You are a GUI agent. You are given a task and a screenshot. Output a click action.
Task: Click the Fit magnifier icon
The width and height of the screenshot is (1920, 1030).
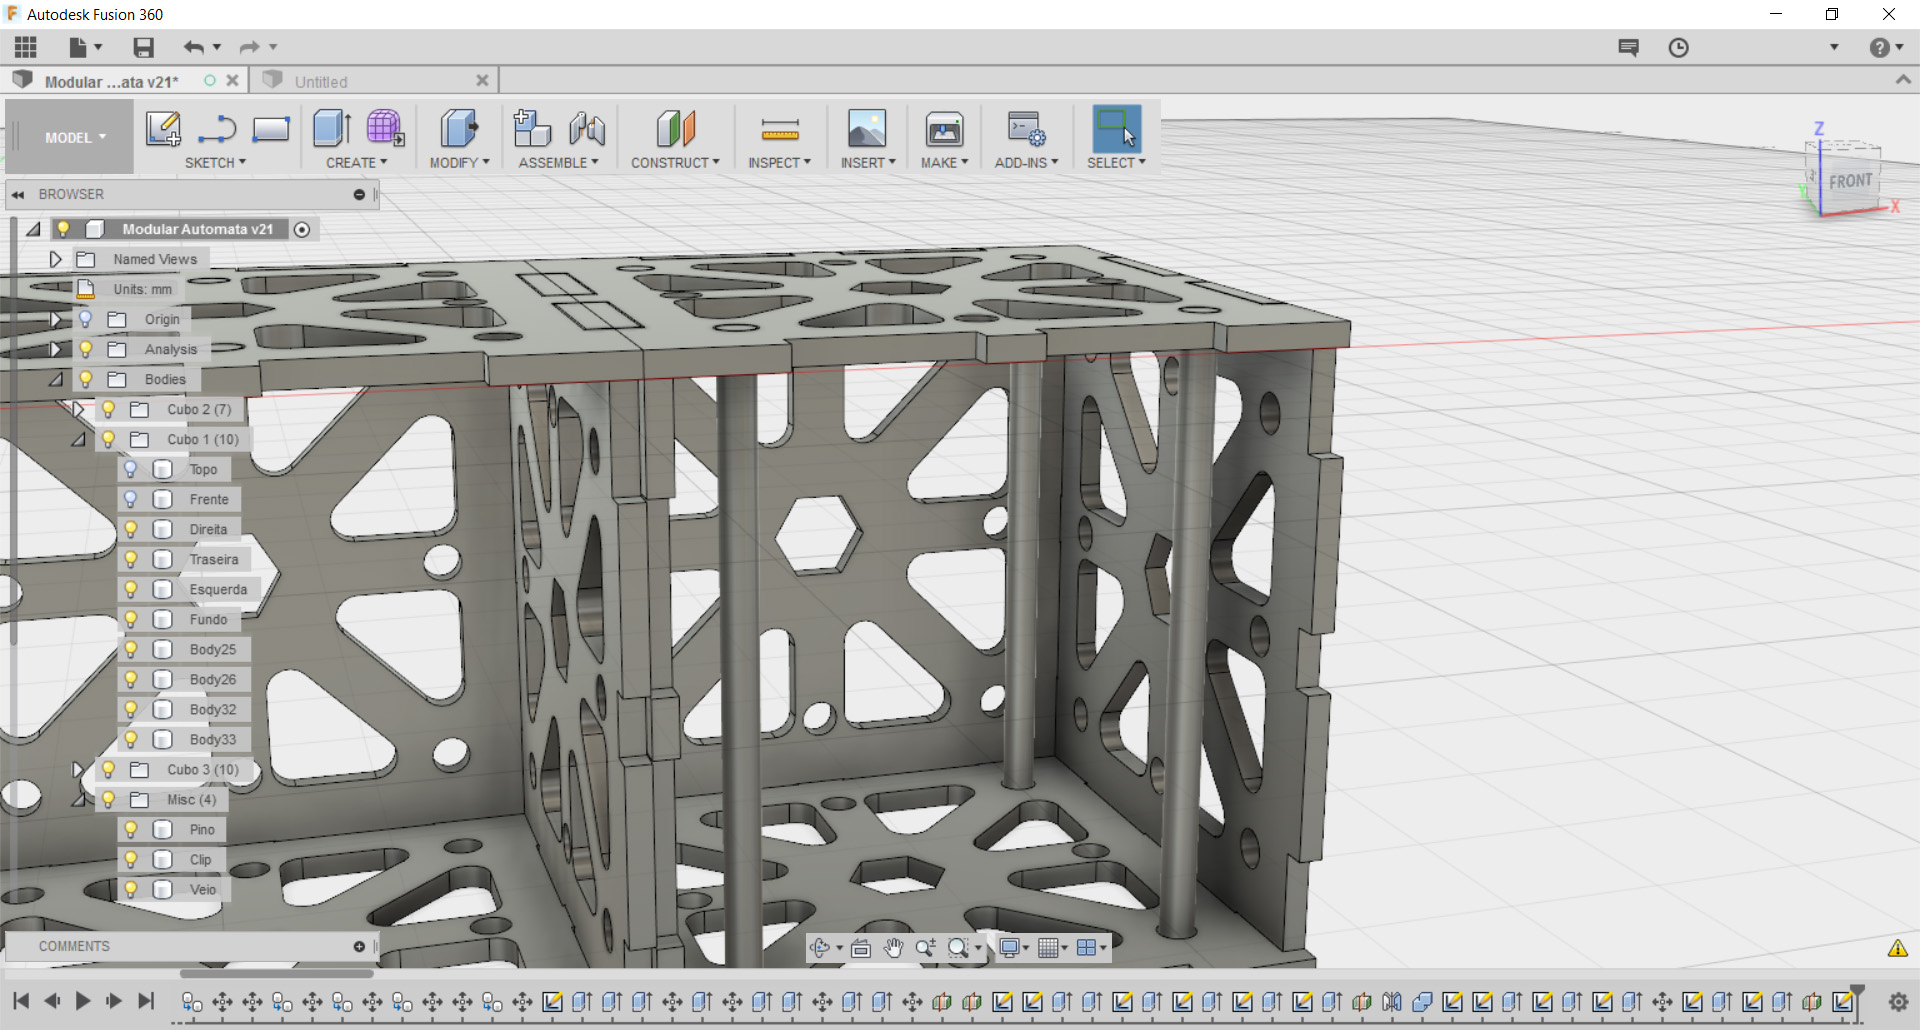pos(958,948)
